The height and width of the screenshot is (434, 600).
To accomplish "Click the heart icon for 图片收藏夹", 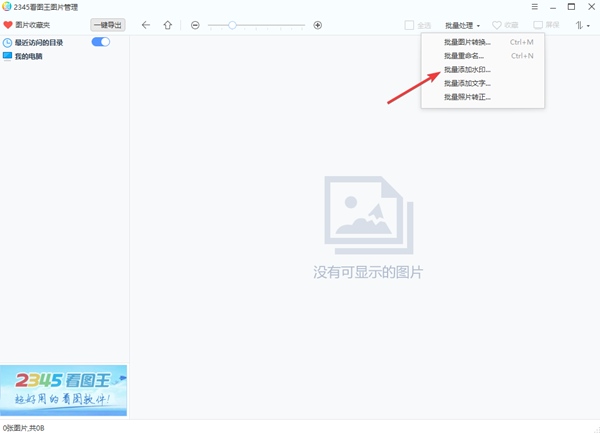I will tap(8, 25).
